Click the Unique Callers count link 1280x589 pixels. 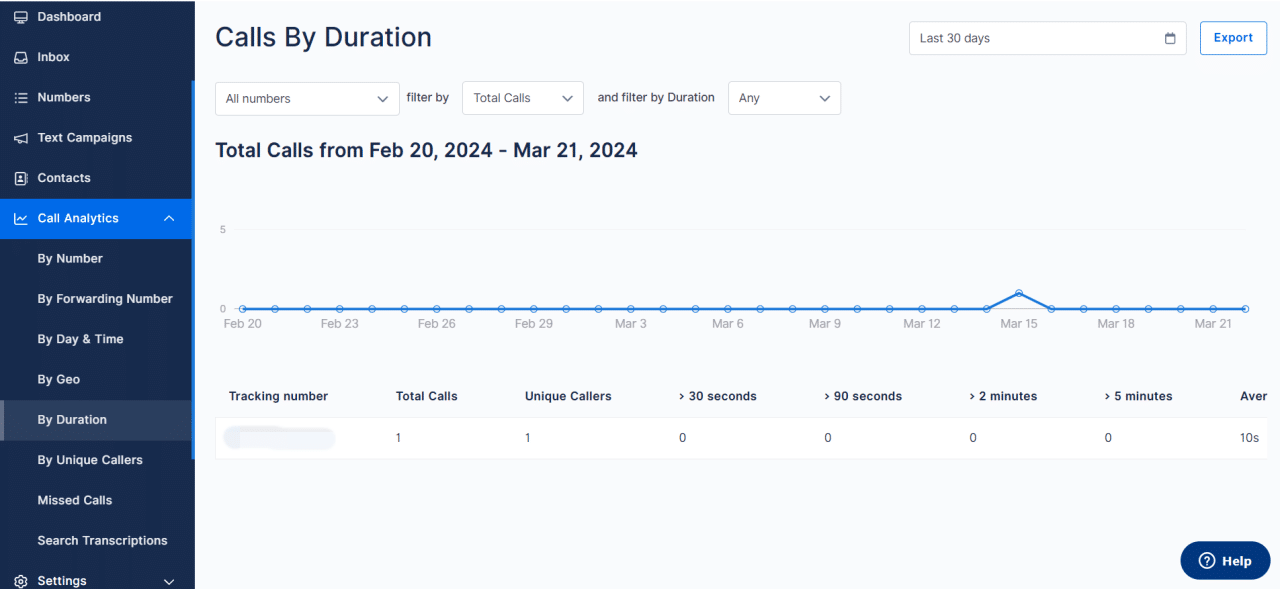(528, 437)
